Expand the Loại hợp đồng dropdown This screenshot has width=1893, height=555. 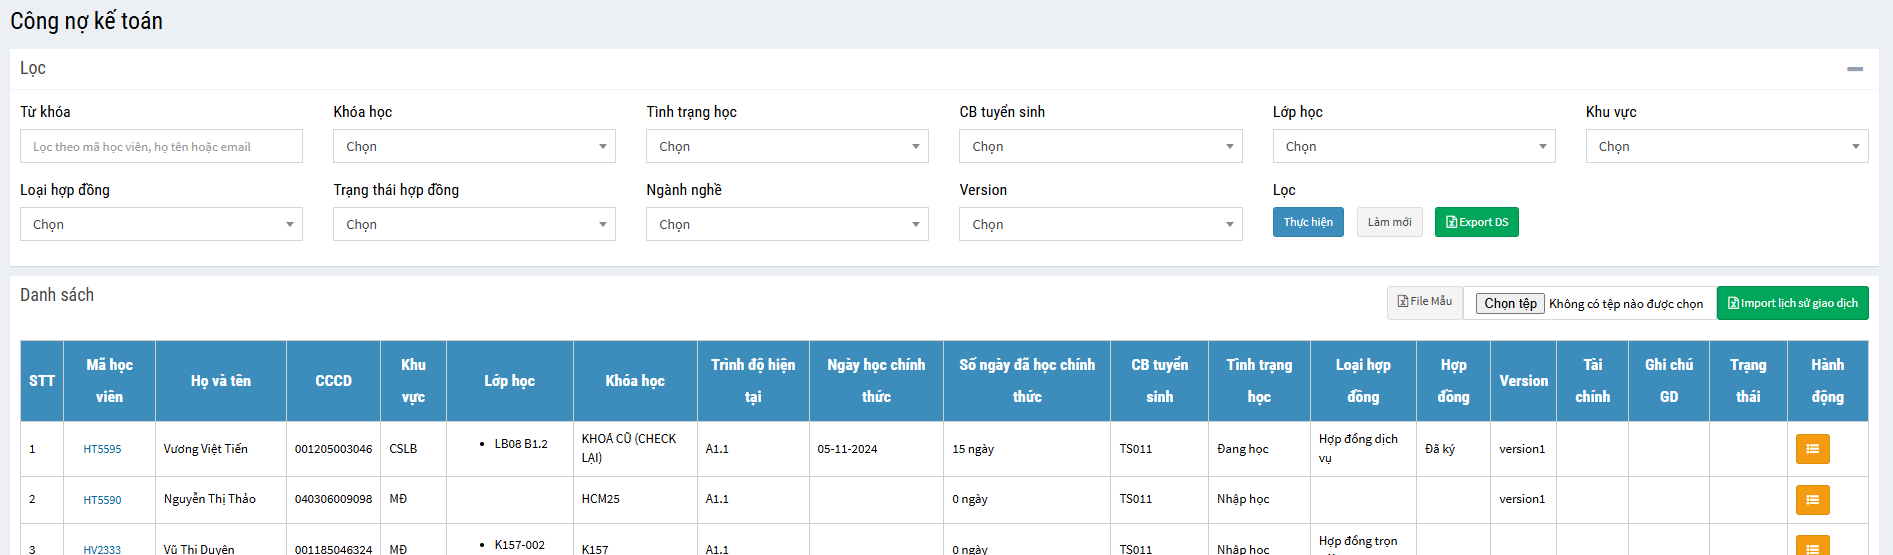pos(161,224)
